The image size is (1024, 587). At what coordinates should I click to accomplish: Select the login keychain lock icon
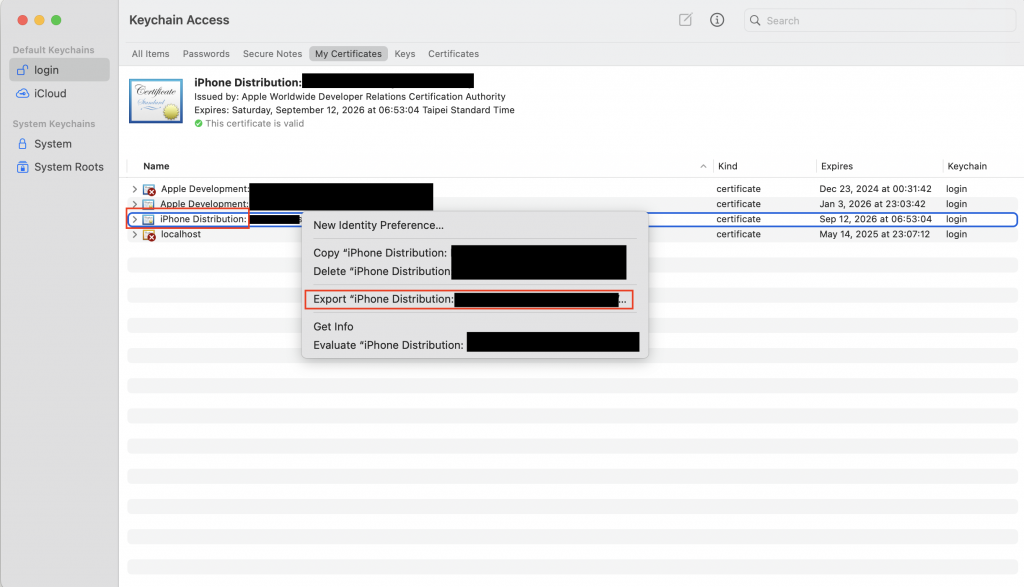click(22, 70)
